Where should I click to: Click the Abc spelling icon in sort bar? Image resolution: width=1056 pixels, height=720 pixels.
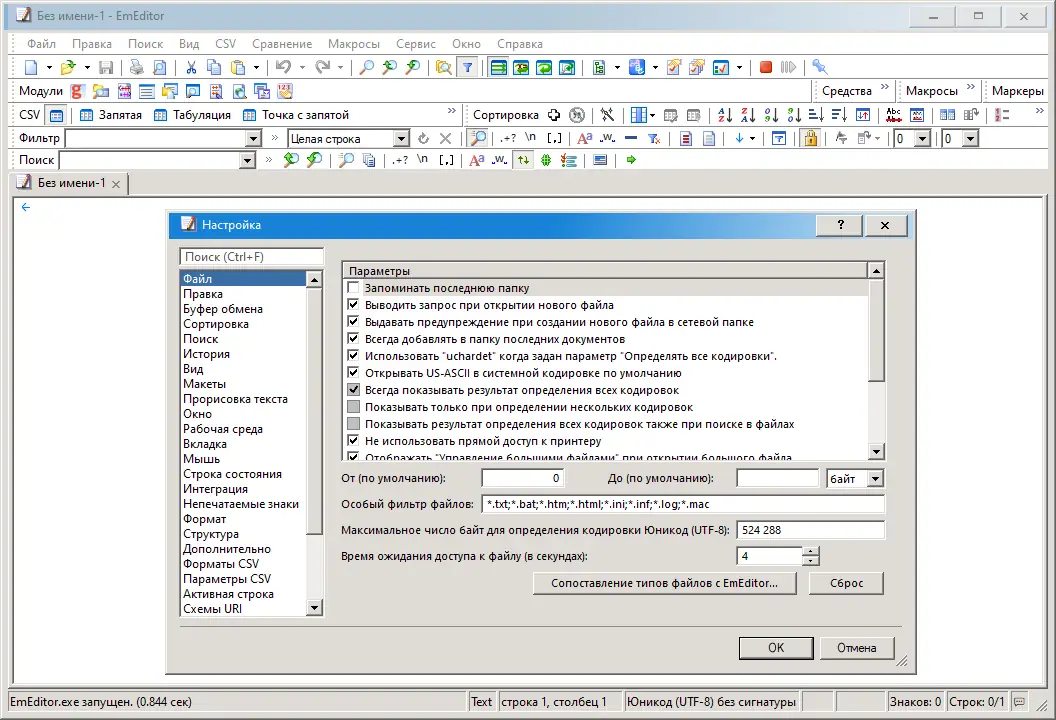[894, 115]
